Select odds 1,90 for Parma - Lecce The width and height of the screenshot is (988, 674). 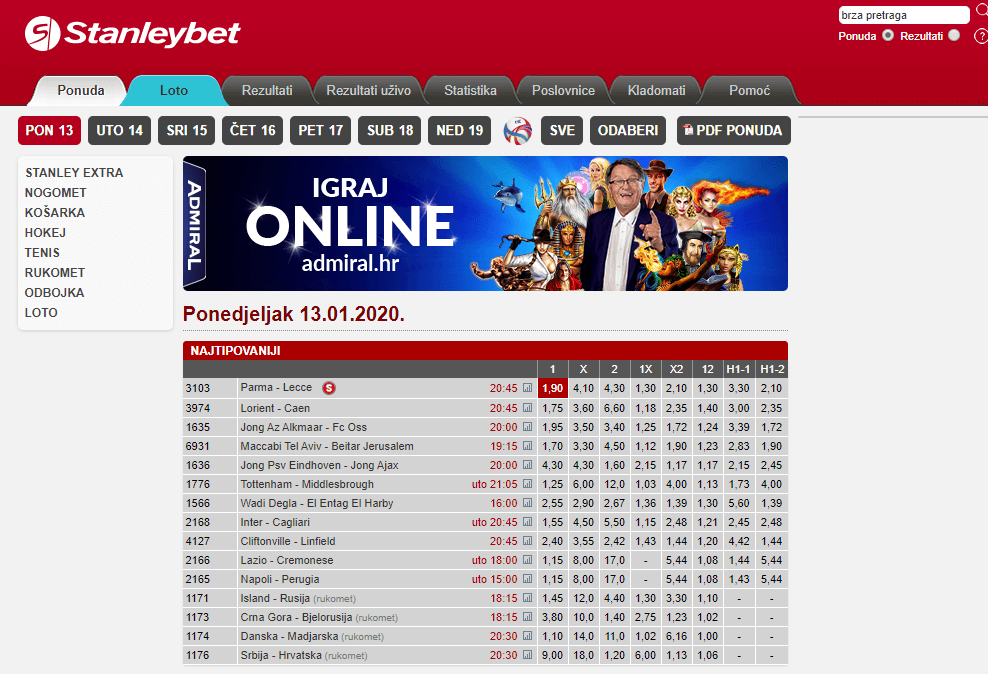[x=553, y=388]
